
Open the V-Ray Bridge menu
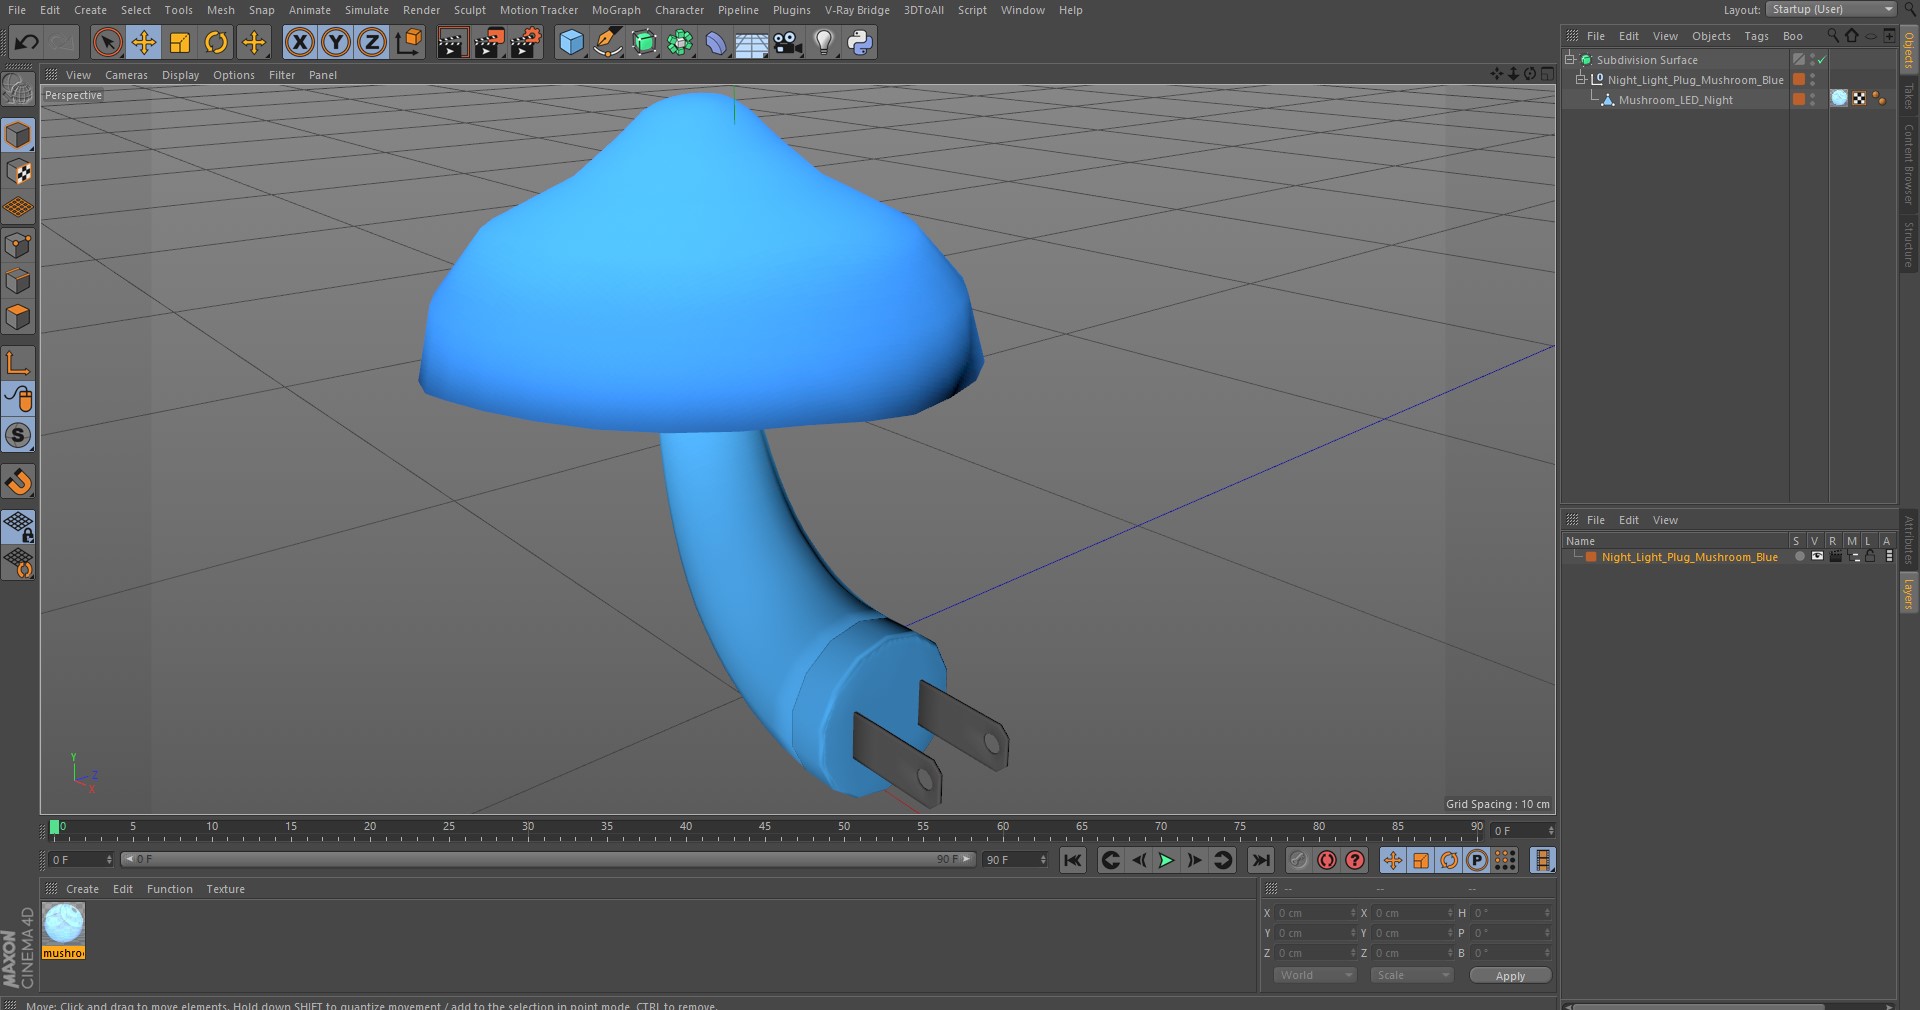point(857,10)
